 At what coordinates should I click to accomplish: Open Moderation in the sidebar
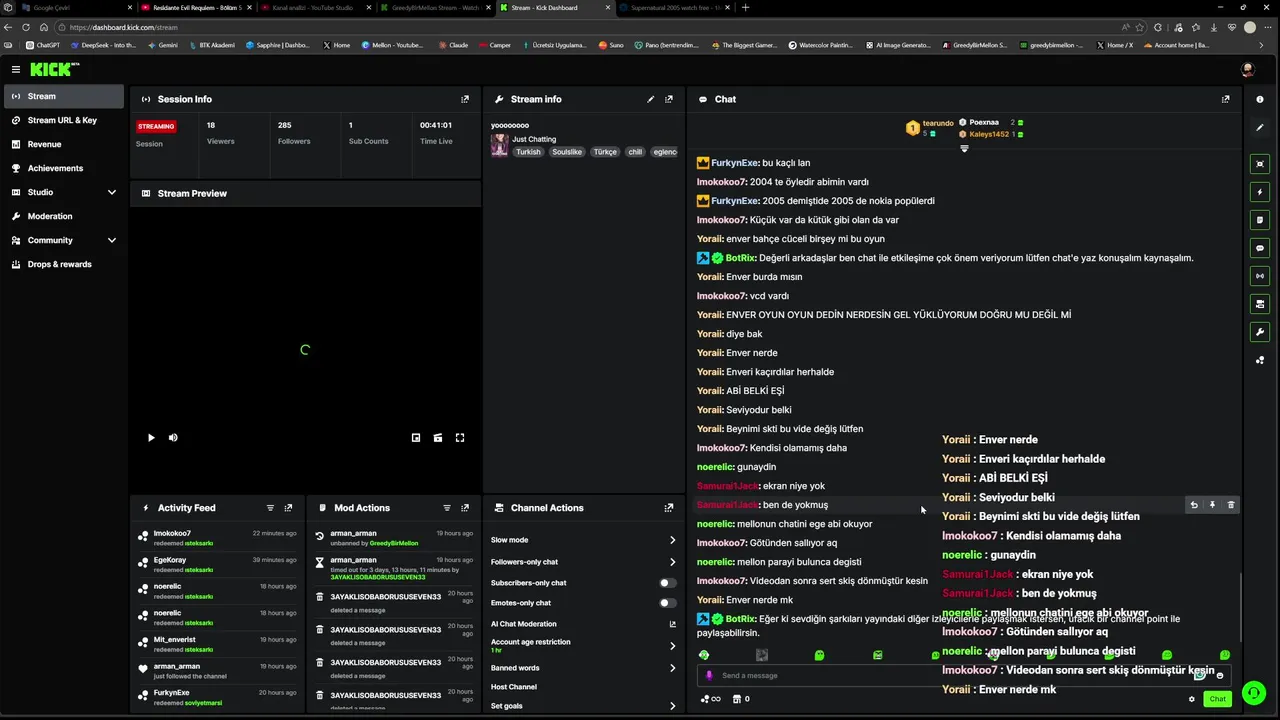tap(64, 216)
